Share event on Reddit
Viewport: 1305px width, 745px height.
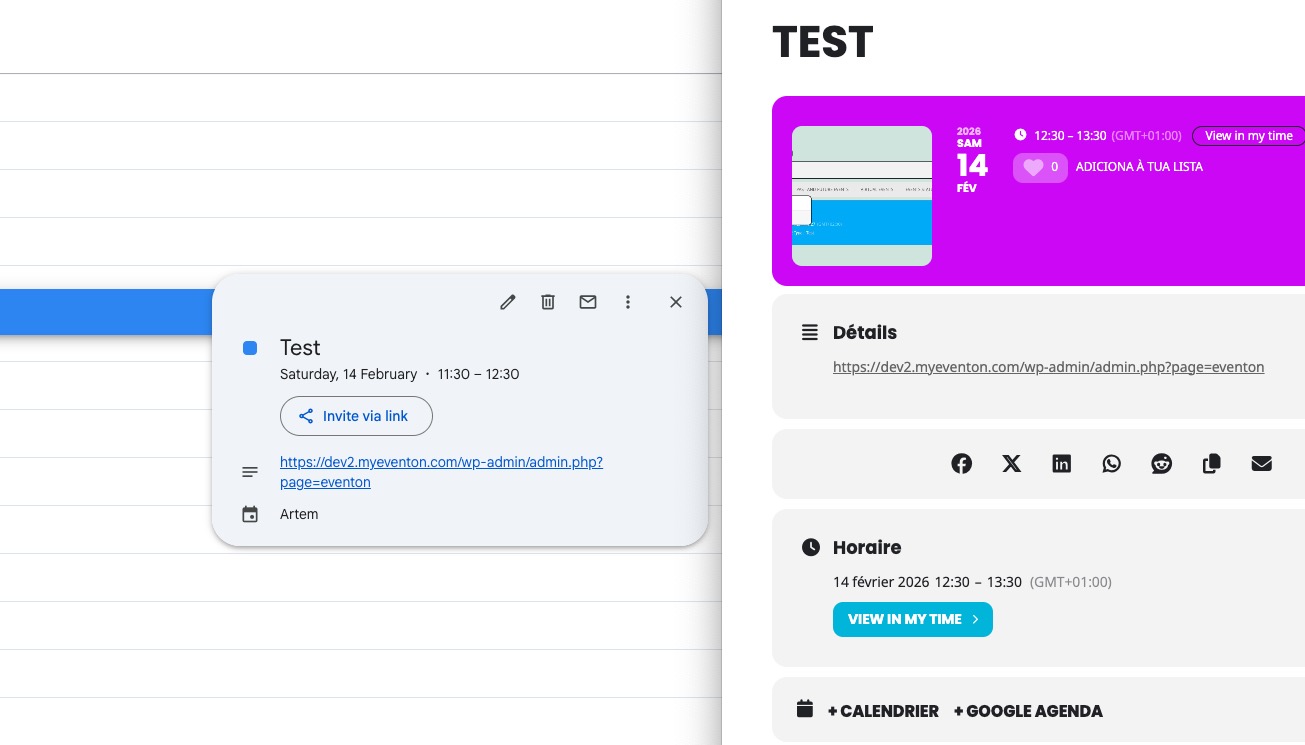[x=1162, y=463]
